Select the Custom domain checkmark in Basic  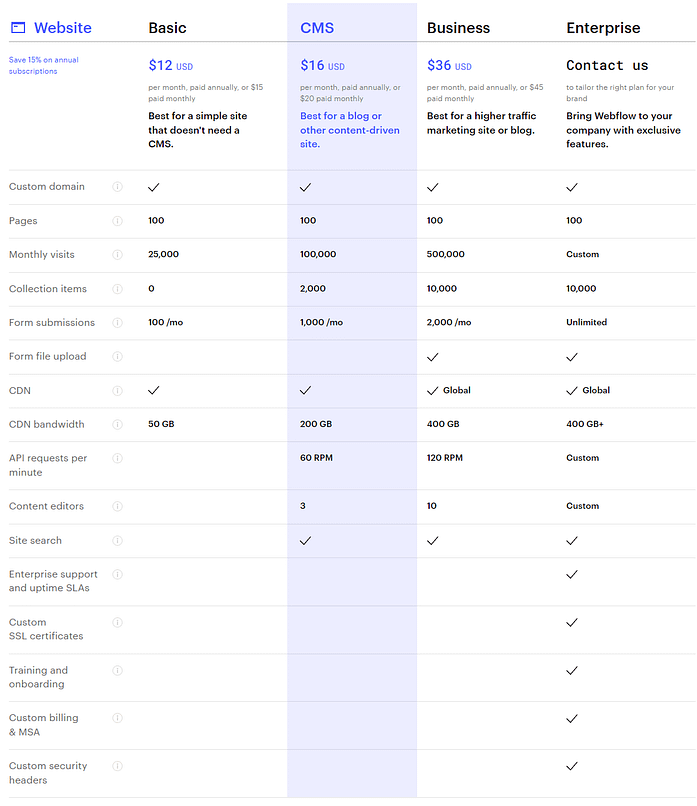tap(153, 186)
